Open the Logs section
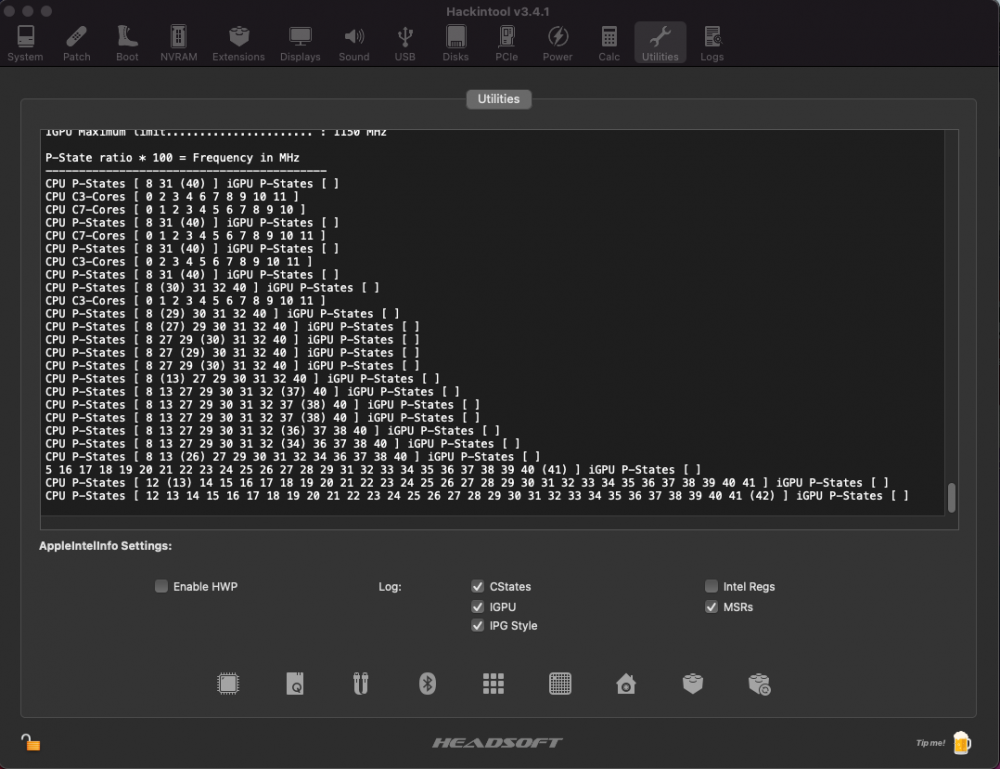The width and height of the screenshot is (1000, 769). pos(712,43)
